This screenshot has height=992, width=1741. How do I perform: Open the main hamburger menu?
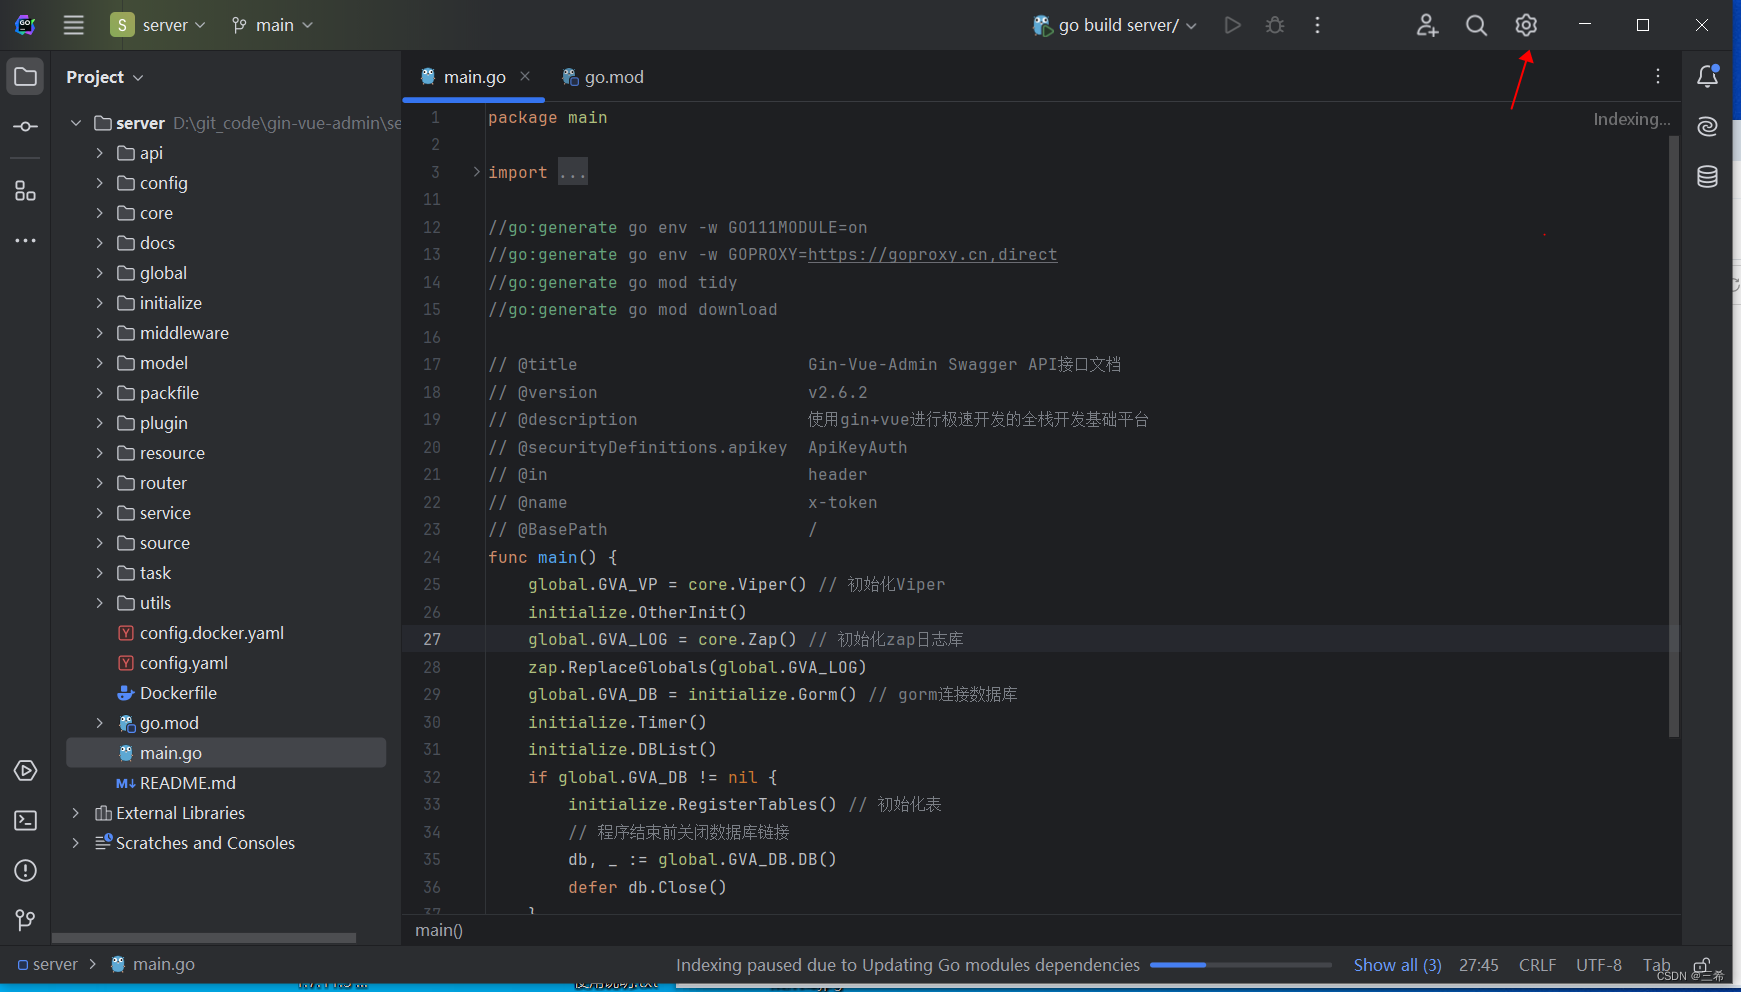pyautogui.click(x=73, y=25)
